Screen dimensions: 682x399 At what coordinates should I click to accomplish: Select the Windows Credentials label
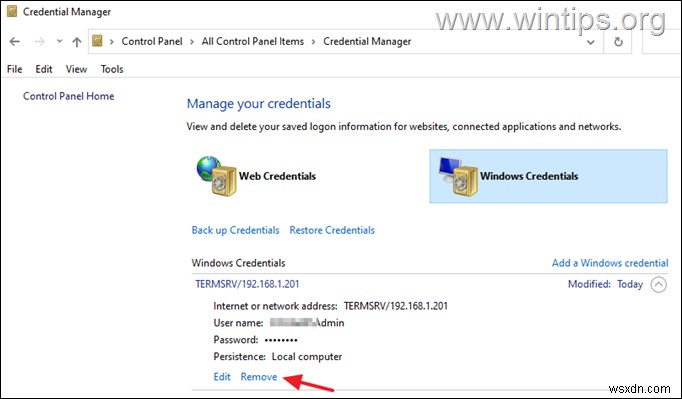point(529,176)
